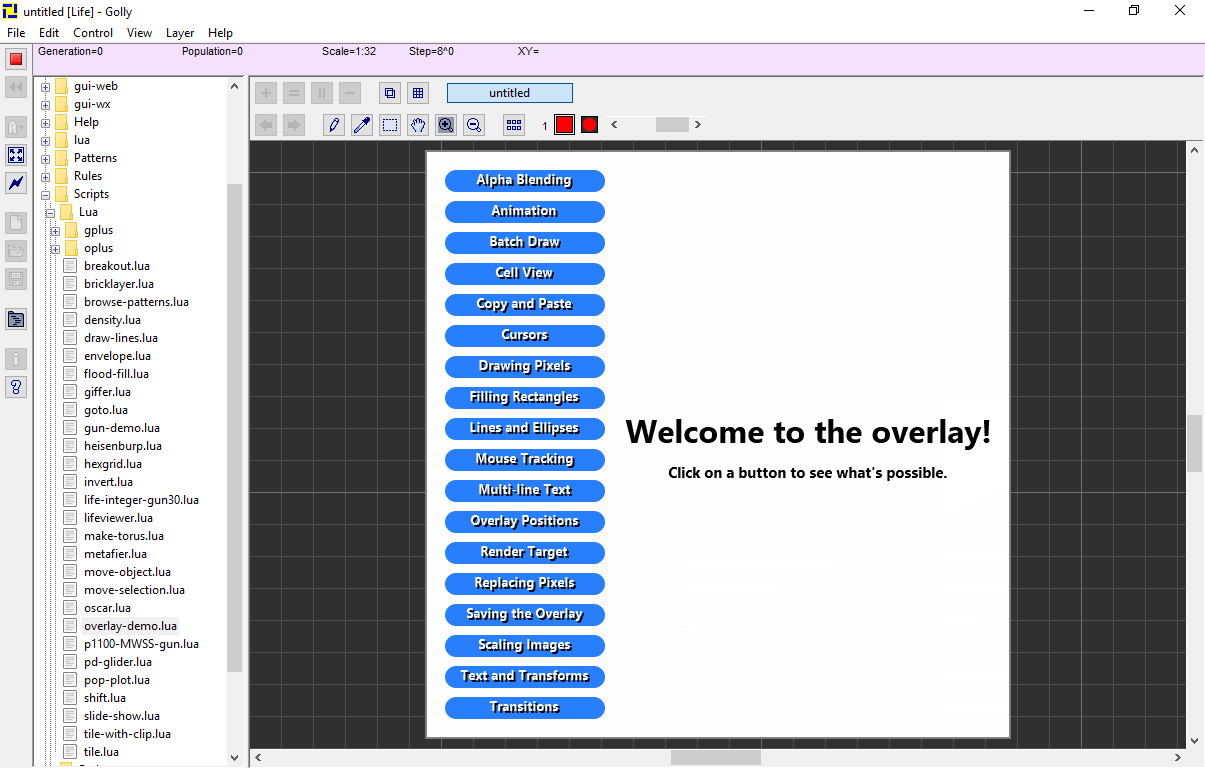This screenshot has height=768, width=1205.
Task: Open the Help menu
Action: pos(220,33)
